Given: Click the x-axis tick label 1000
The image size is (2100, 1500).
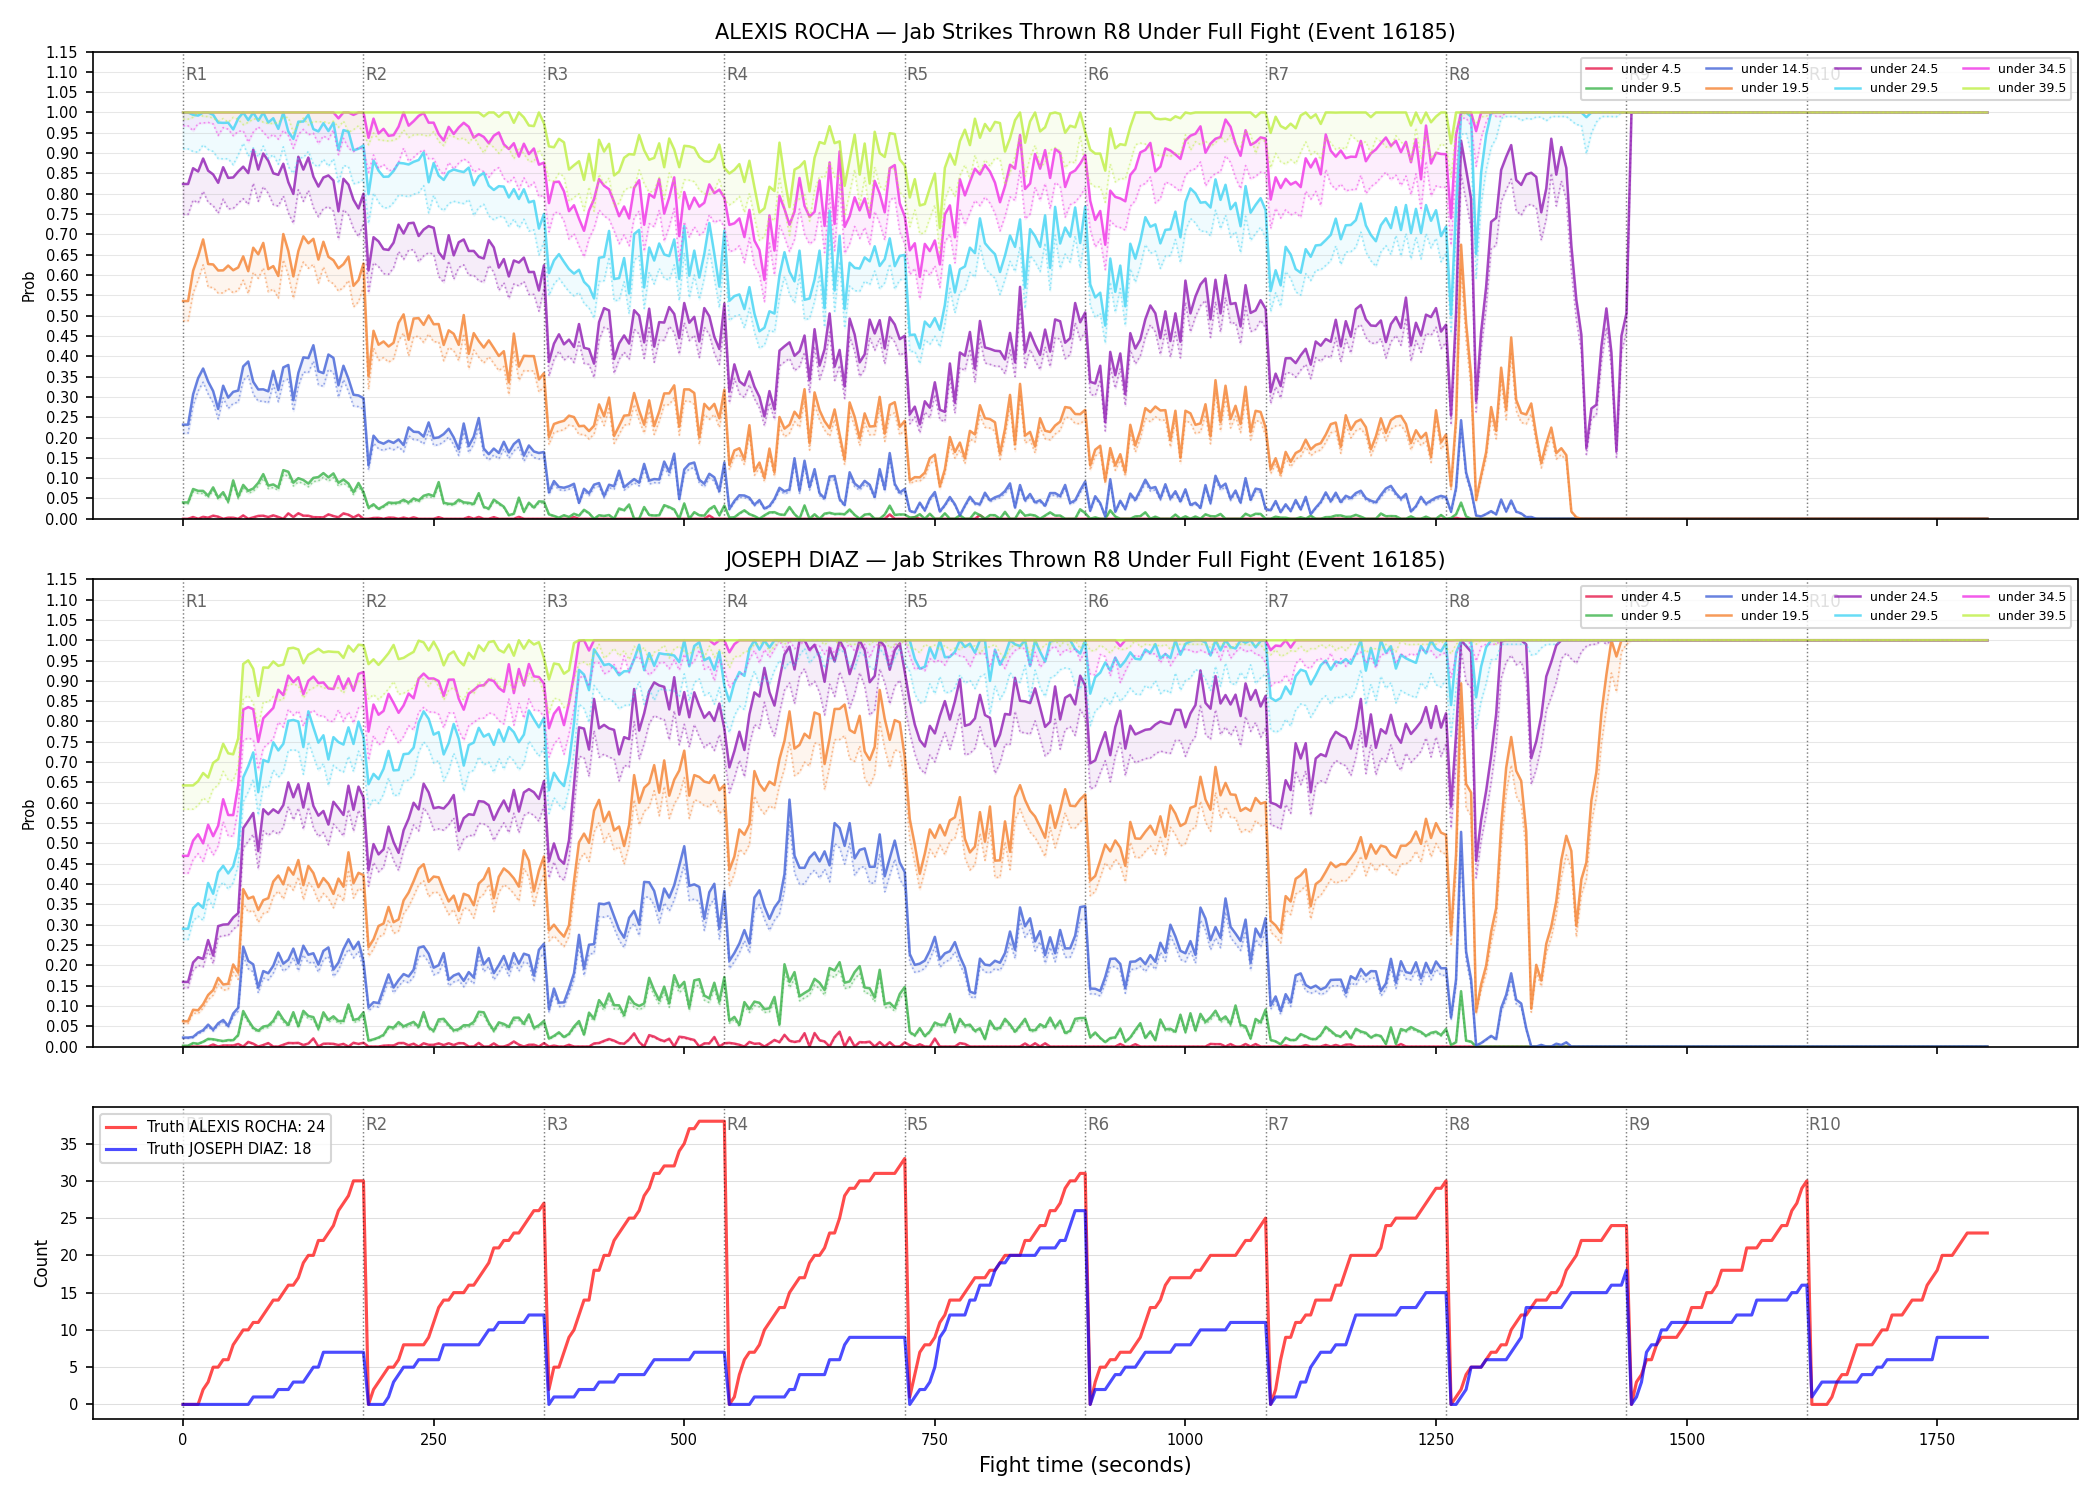Looking at the screenshot, I should point(1185,1440).
